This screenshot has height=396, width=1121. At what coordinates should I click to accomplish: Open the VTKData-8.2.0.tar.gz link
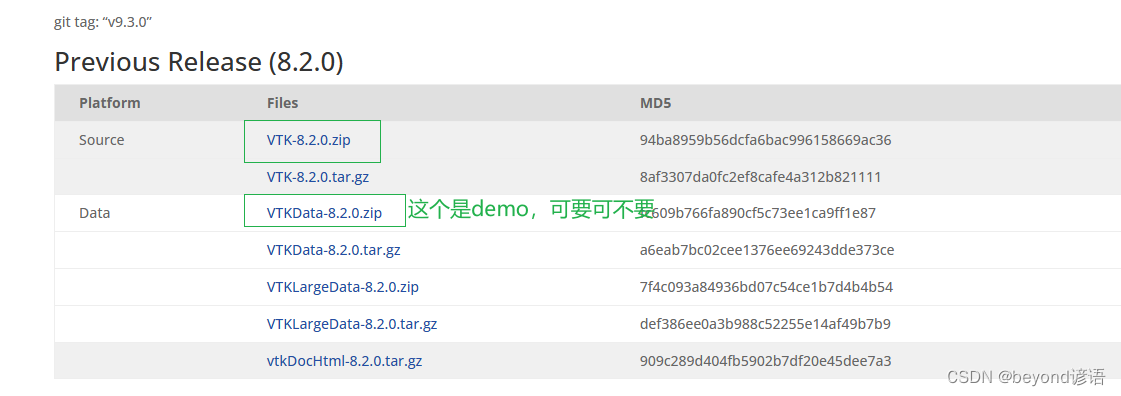333,250
